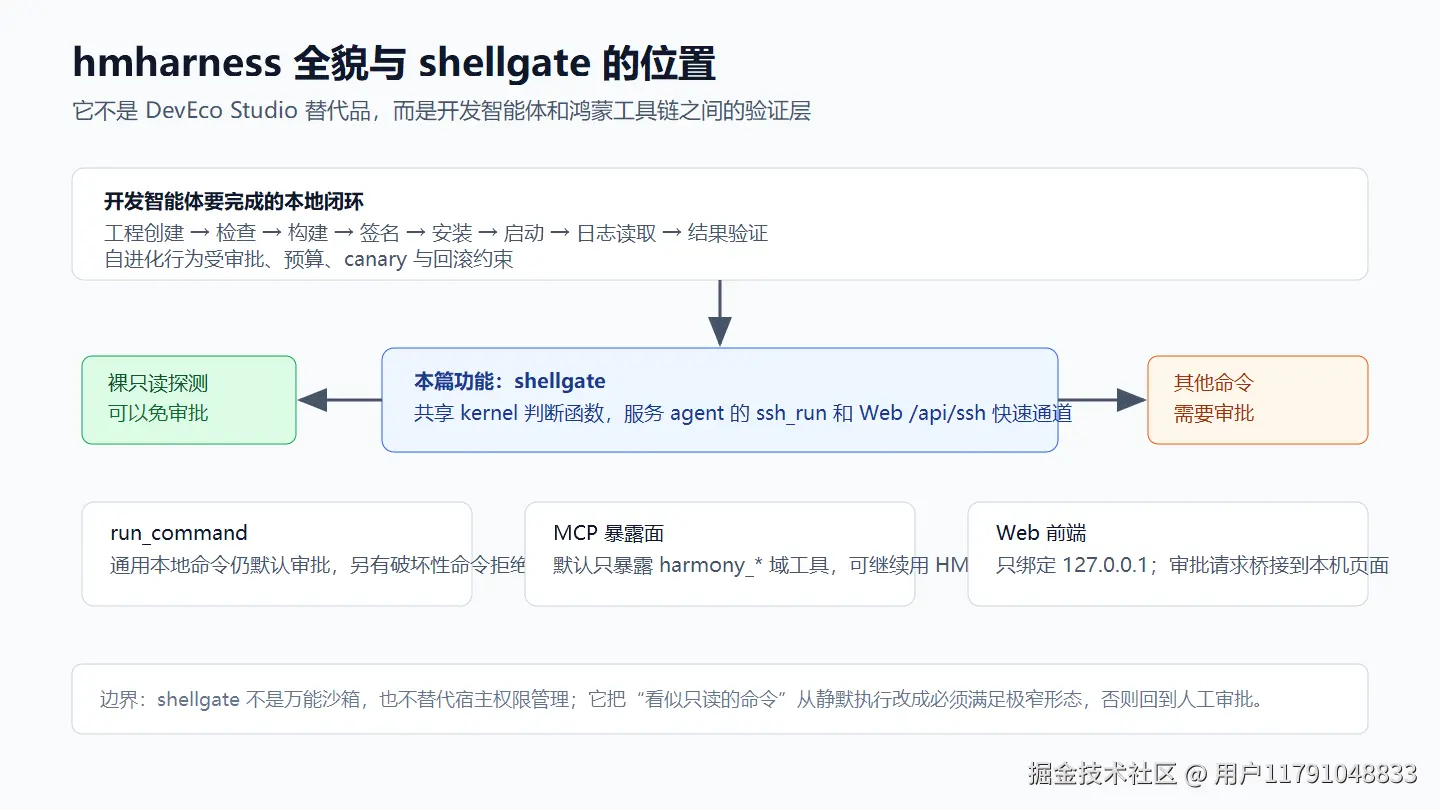Click the green box text '裸只读探测'
This screenshot has width=1440, height=810.
[x=158, y=384]
